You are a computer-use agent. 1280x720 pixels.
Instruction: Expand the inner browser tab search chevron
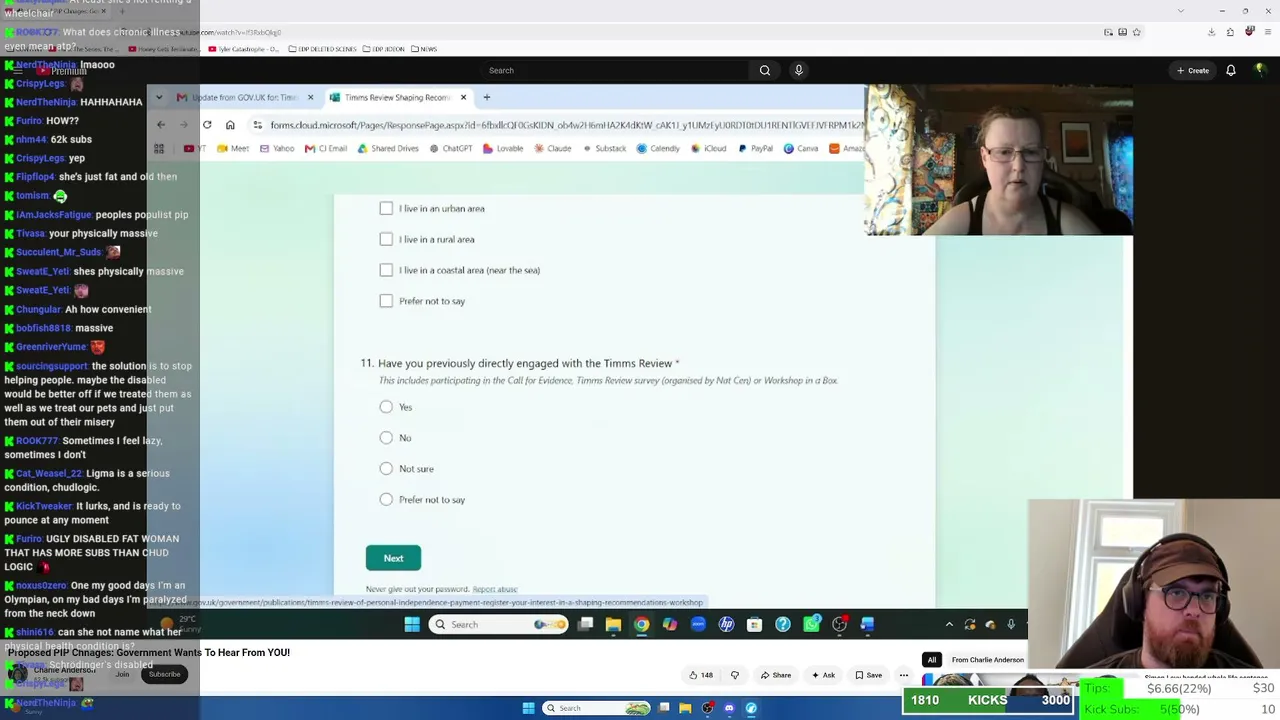click(x=157, y=97)
